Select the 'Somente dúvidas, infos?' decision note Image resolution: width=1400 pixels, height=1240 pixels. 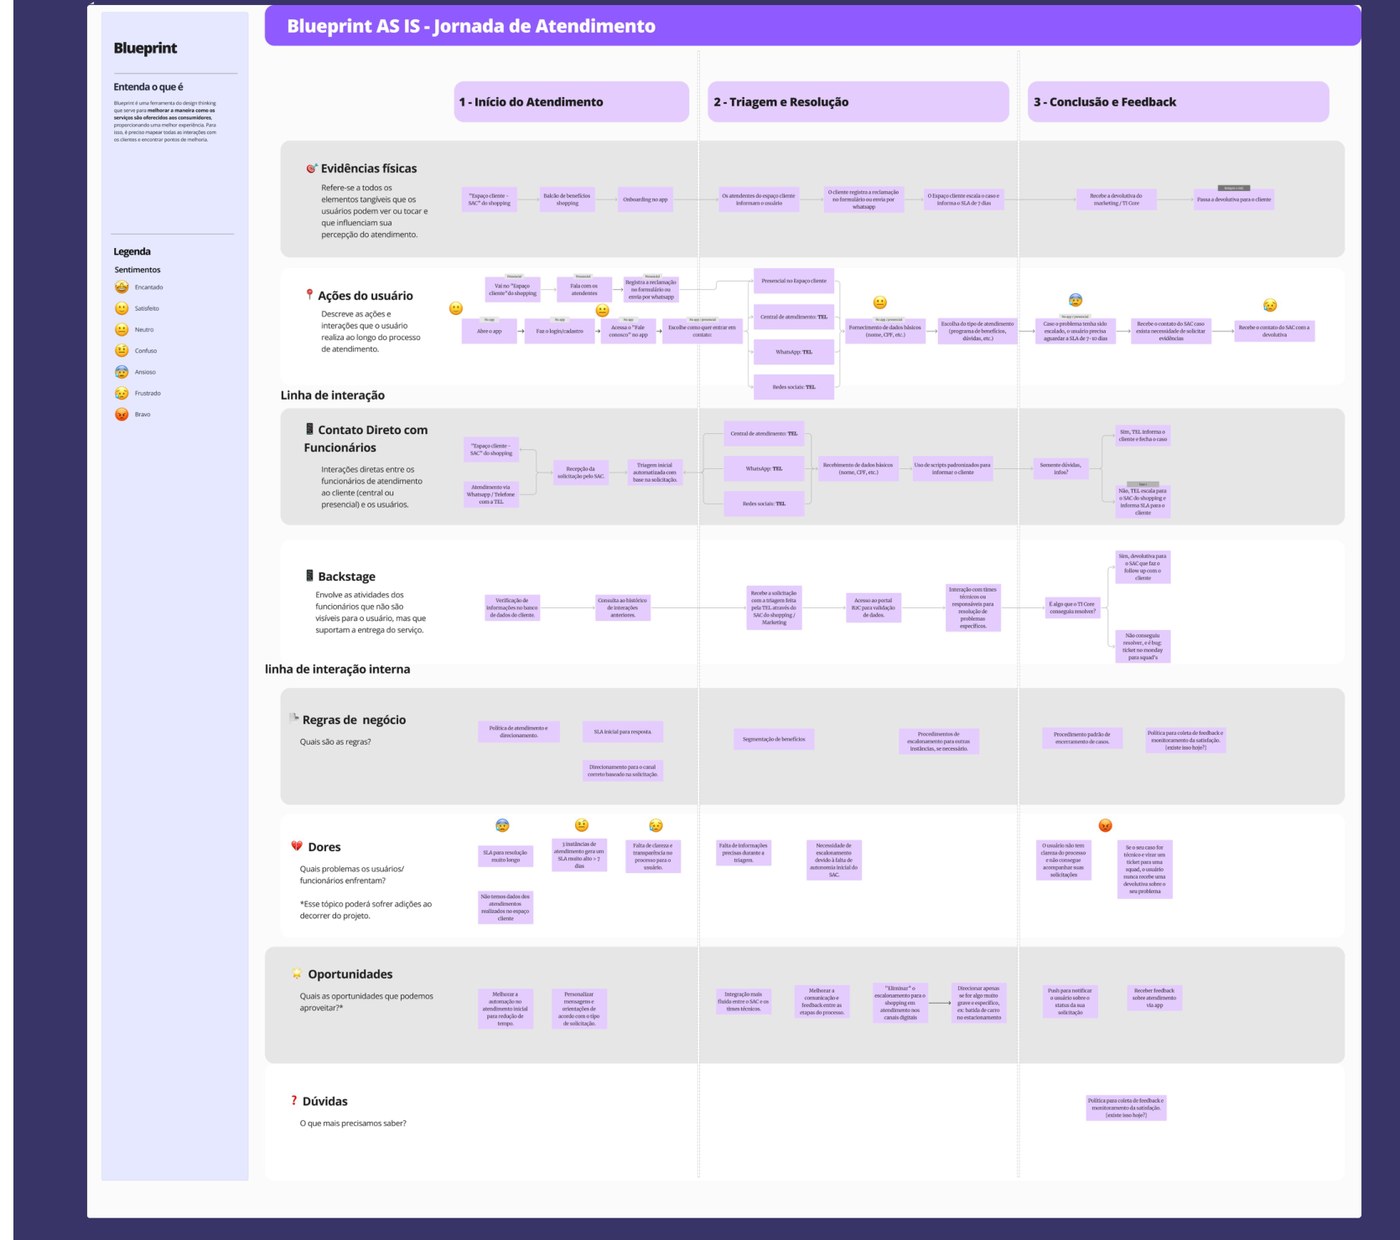point(1061,468)
